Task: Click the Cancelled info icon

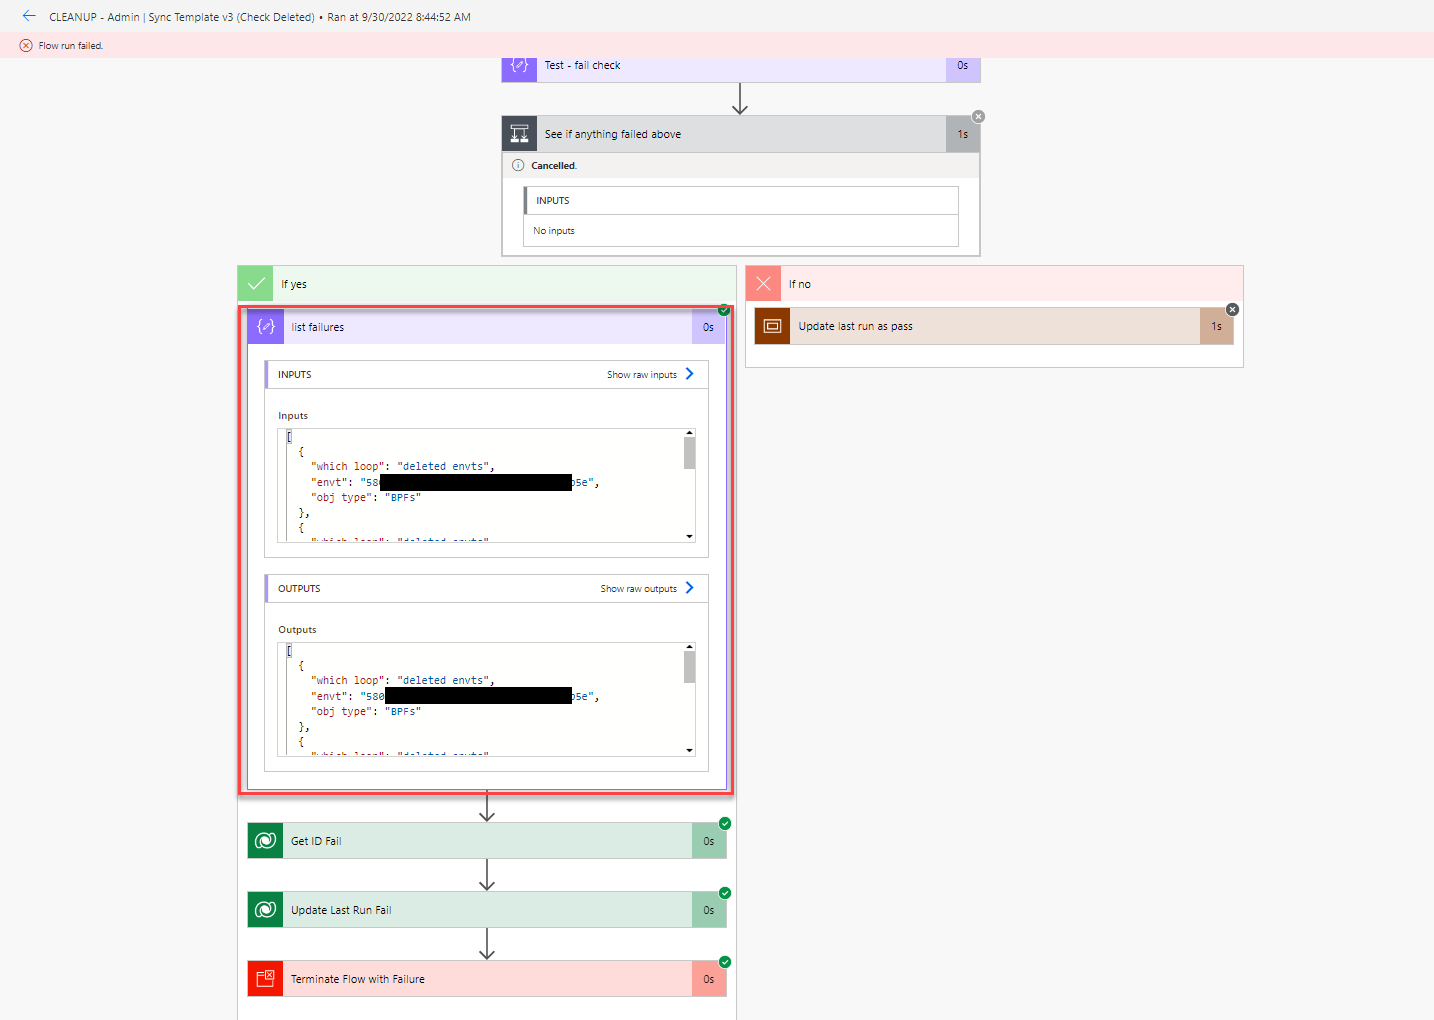Action: pos(518,165)
